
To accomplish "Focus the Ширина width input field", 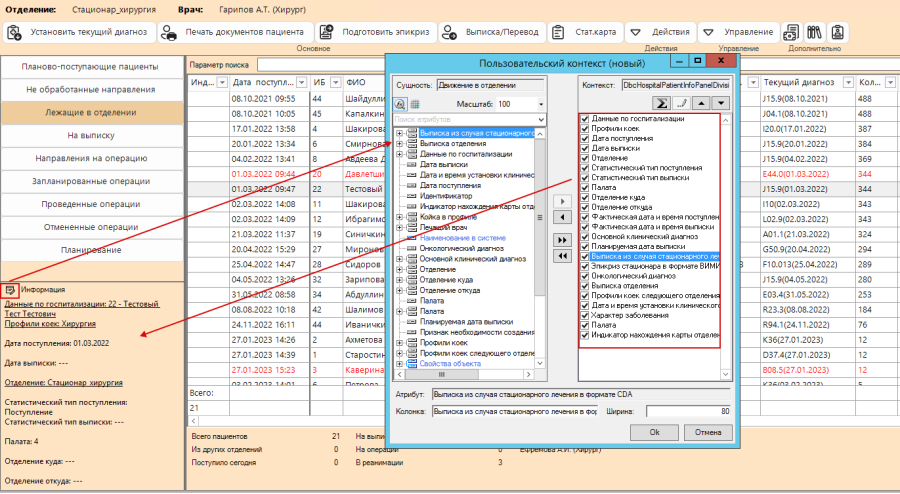I will point(688,411).
